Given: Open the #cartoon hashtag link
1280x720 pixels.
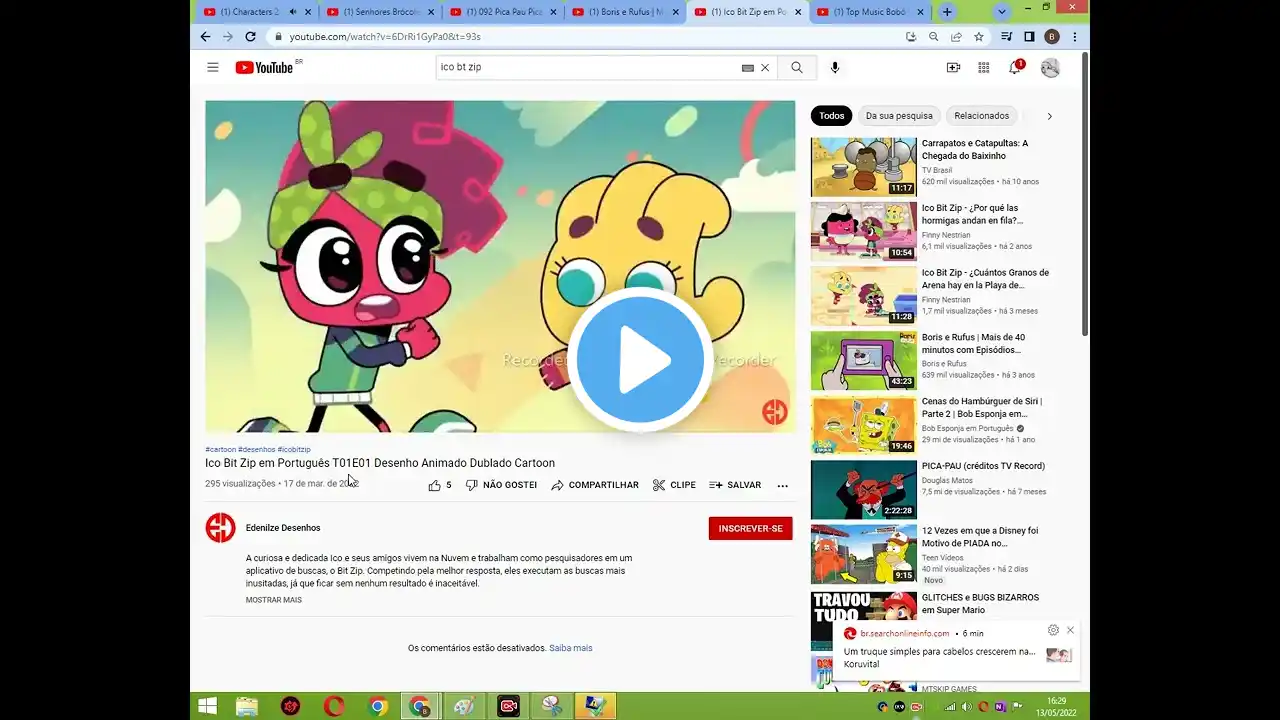Looking at the screenshot, I should coord(220,450).
